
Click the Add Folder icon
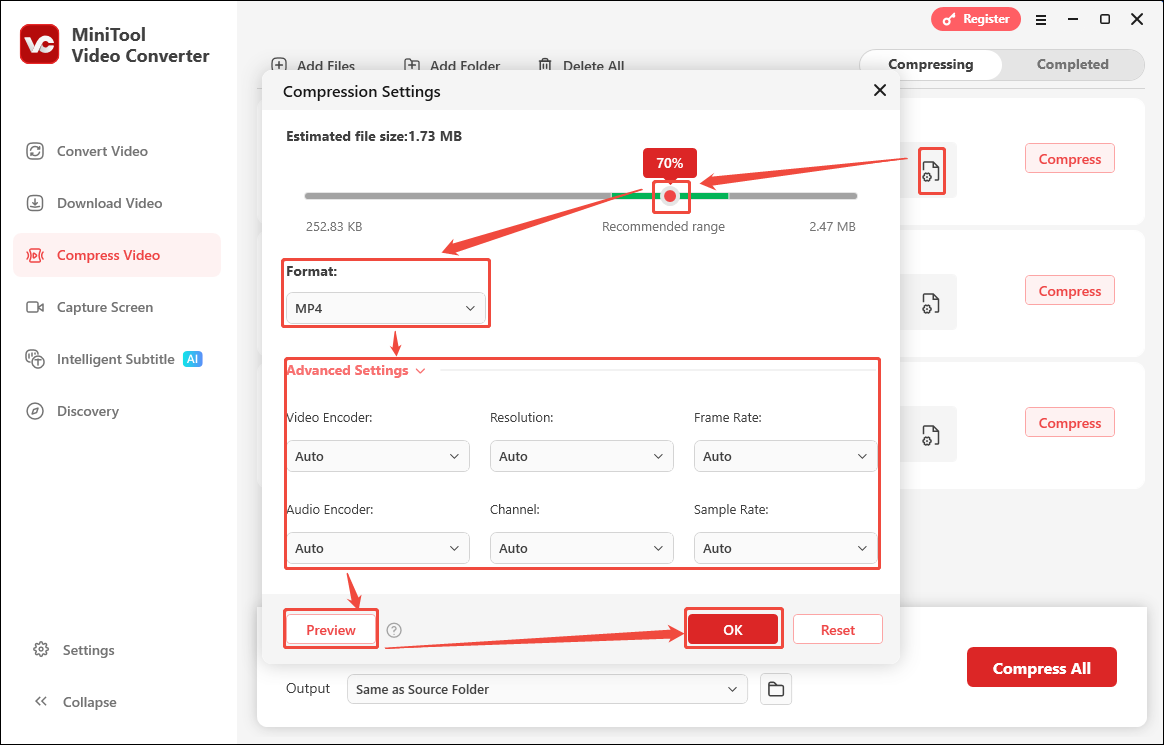(x=412, y=64)
